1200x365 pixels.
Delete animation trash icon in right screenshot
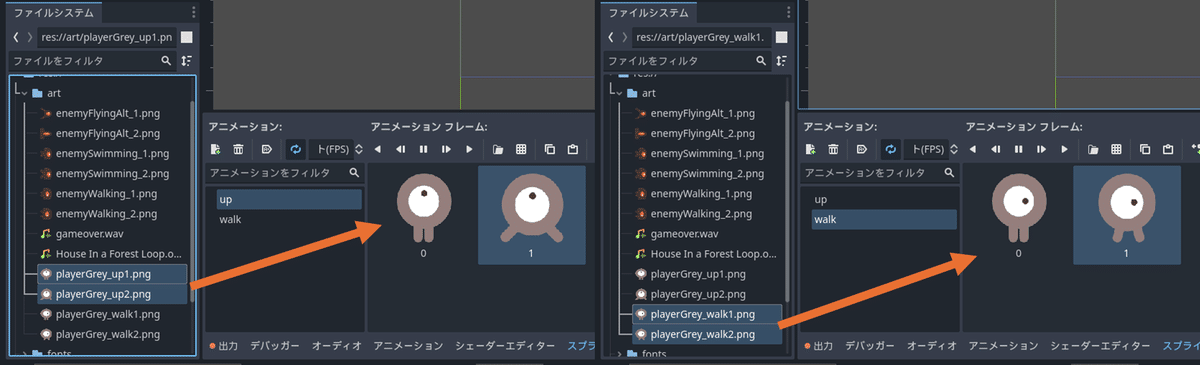pyautogui.click(x=833, y=149)
